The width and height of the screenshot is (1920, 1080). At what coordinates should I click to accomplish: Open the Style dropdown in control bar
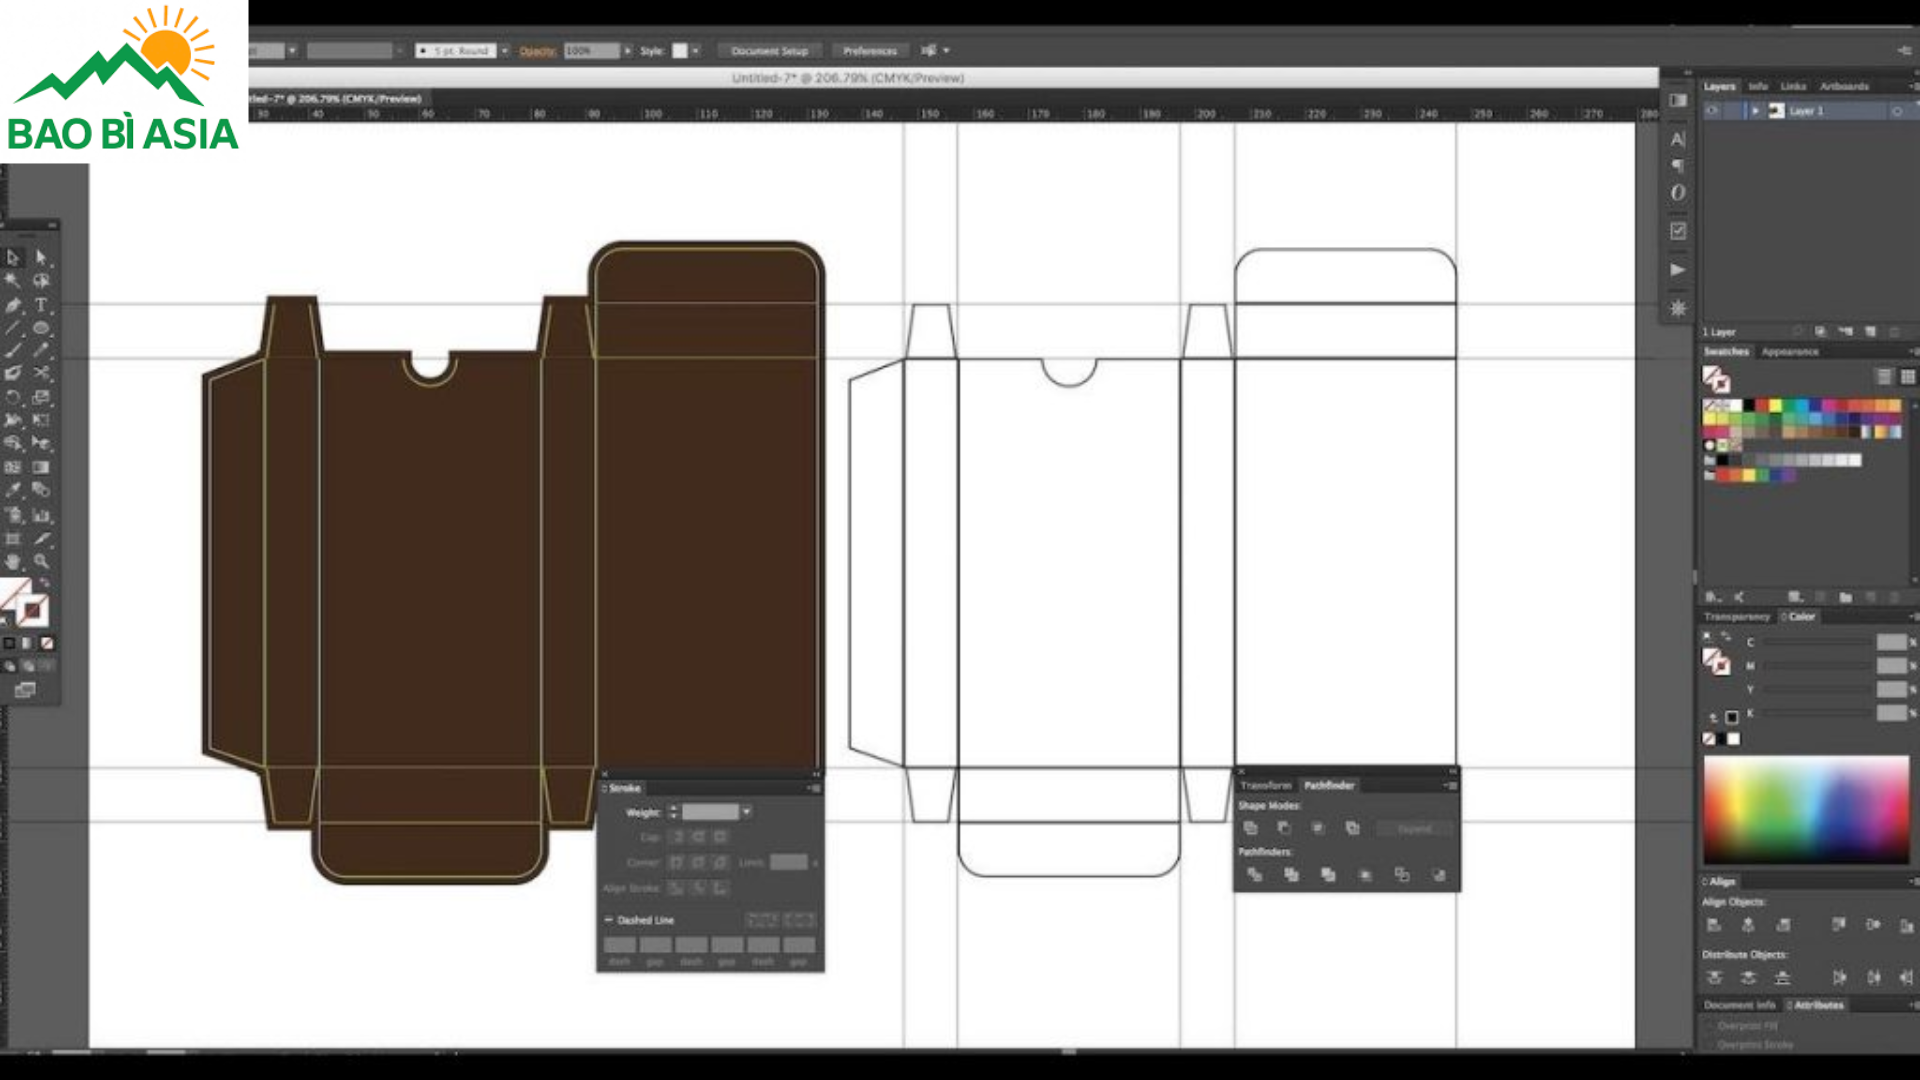[695, 51]
